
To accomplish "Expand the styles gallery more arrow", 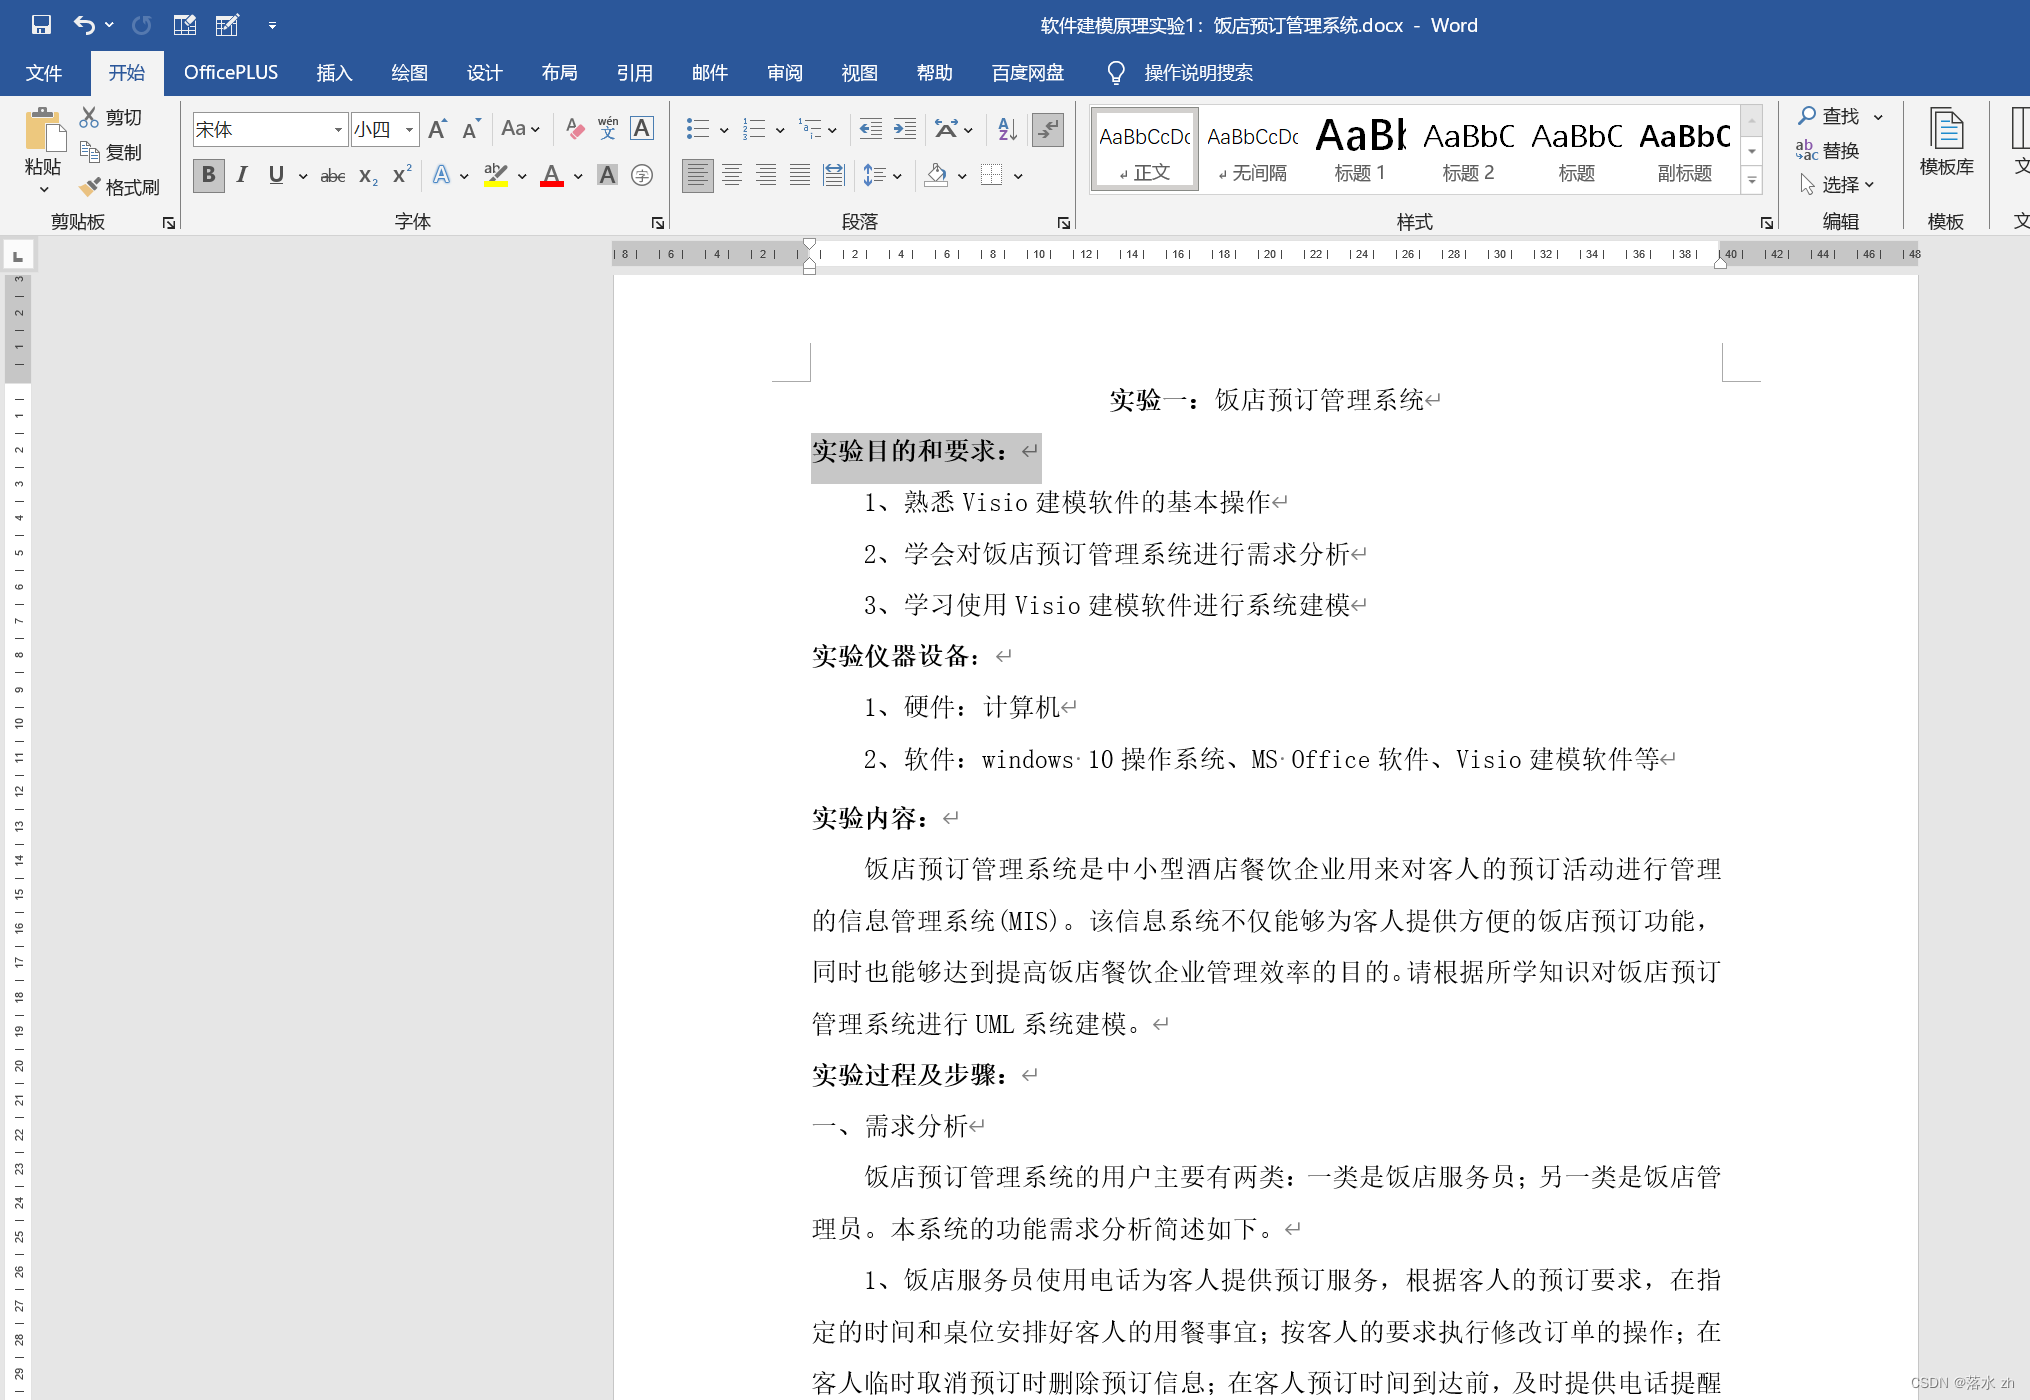I will pyautogui.click(x=1752, y=180).
